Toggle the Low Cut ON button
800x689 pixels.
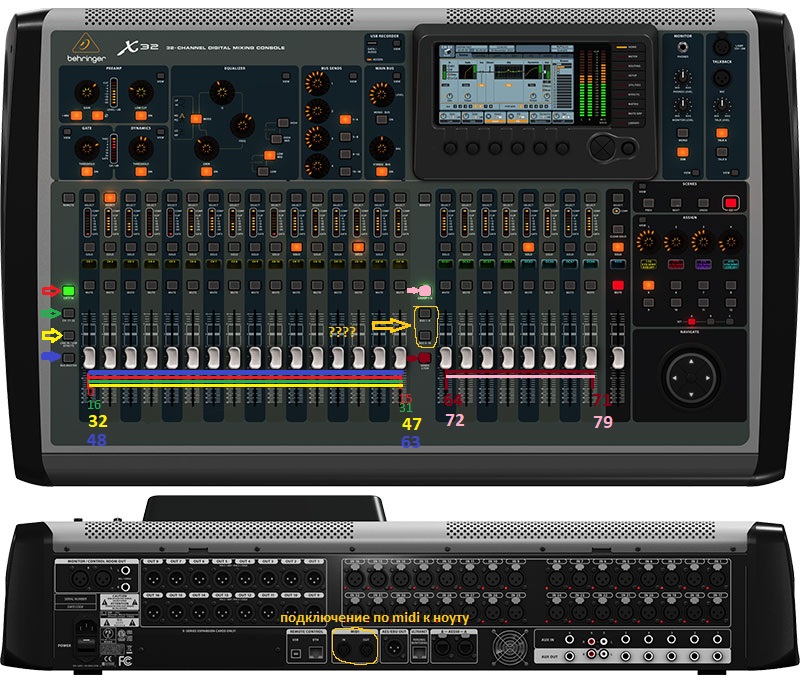coord(141,115)
